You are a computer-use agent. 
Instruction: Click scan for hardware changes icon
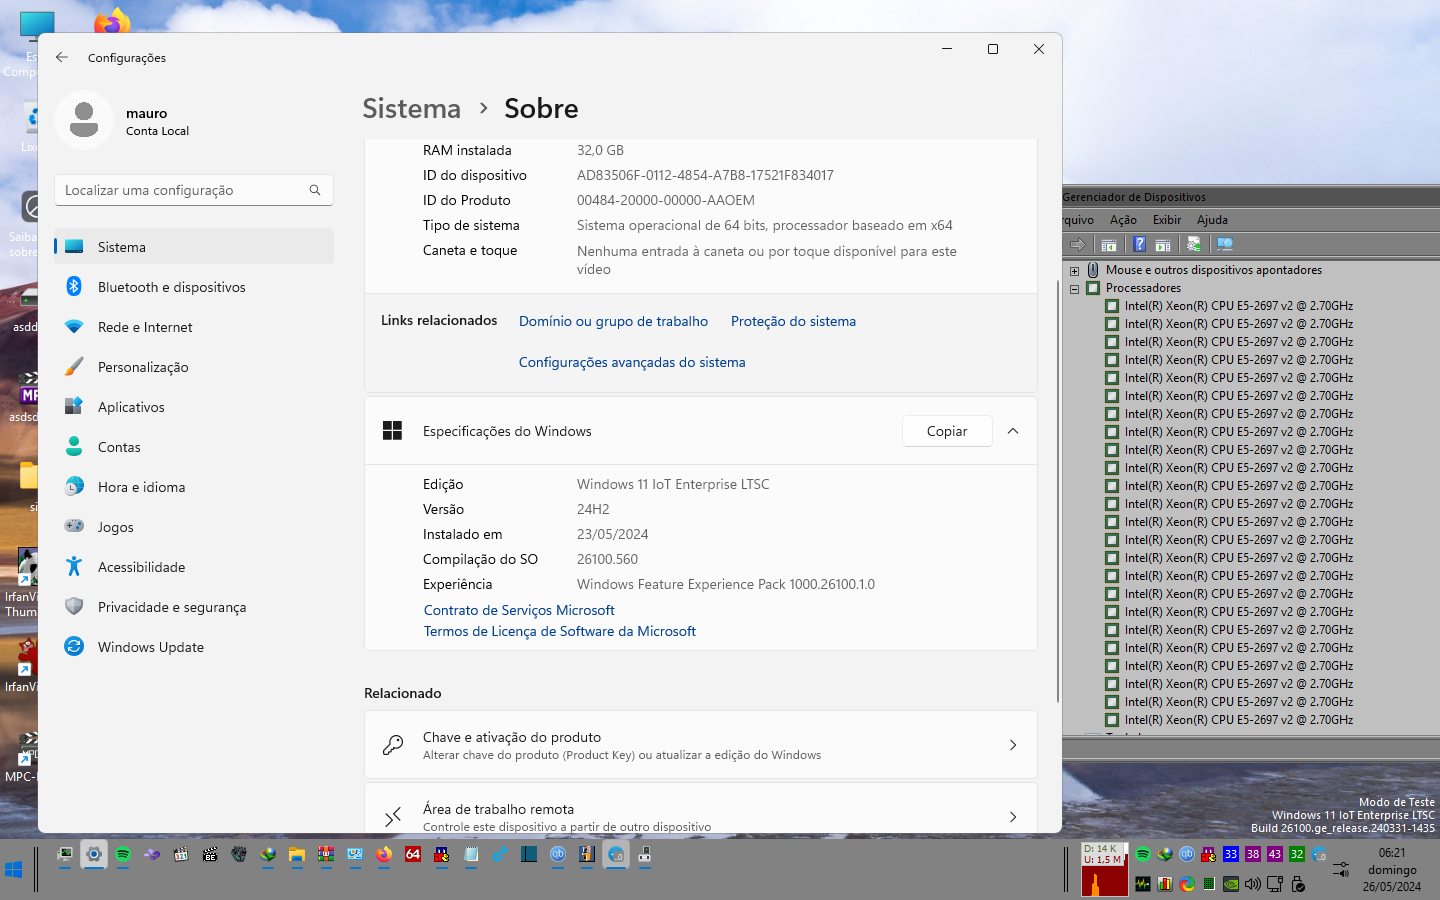(1225, 244)
